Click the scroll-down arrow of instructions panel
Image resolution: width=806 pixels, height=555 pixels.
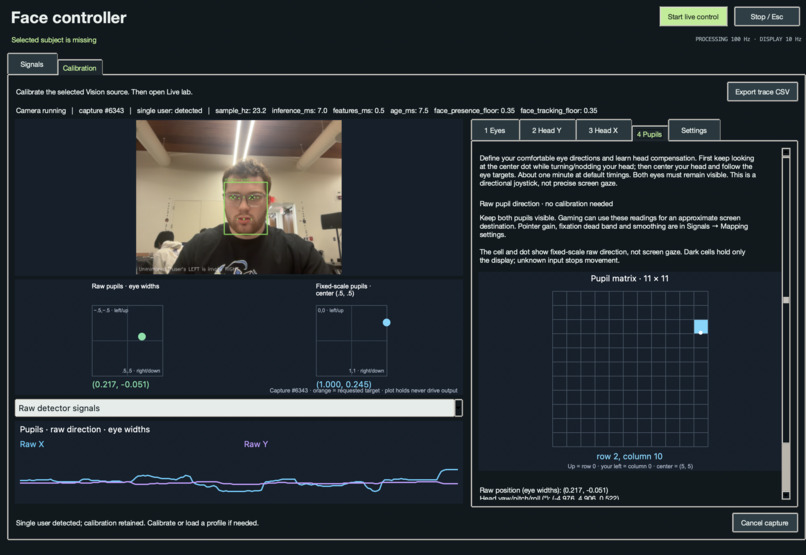pos(785,495)
